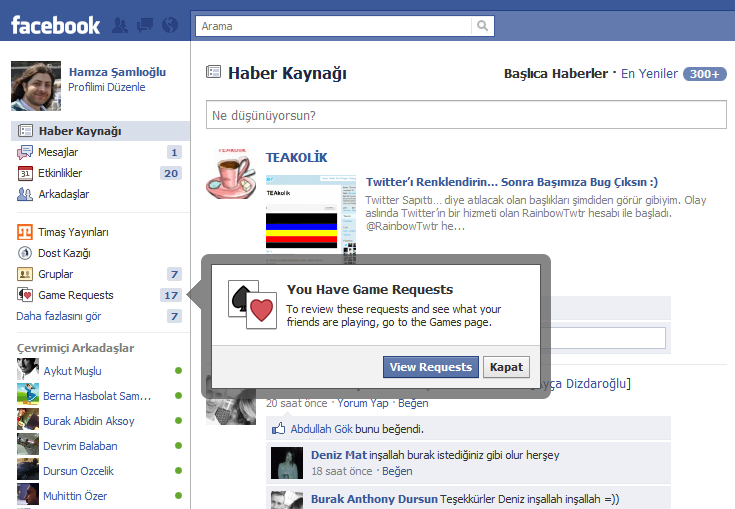Click the Etkinlikler calendar icon
The image size is (735, 509).
click(x=25, y=173)
